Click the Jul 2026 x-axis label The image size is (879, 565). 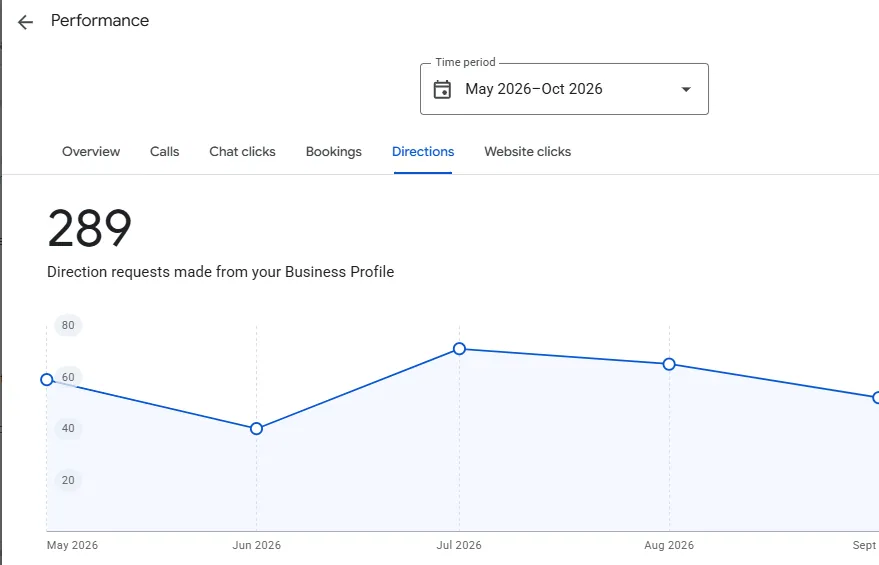point(459,545)
